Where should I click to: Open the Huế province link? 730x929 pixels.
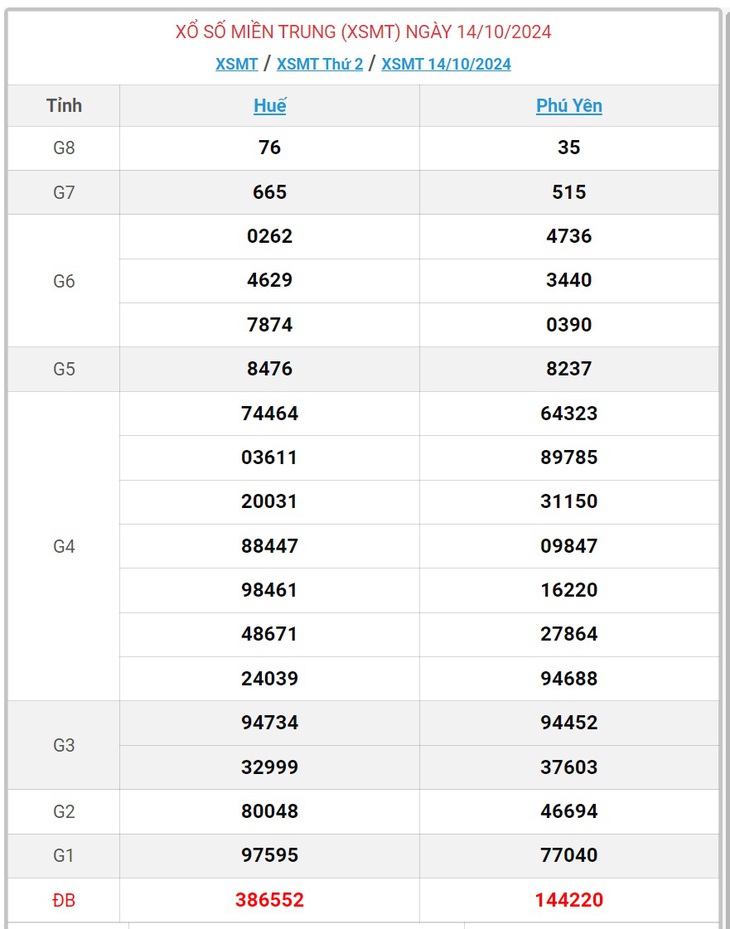(270, 105)
